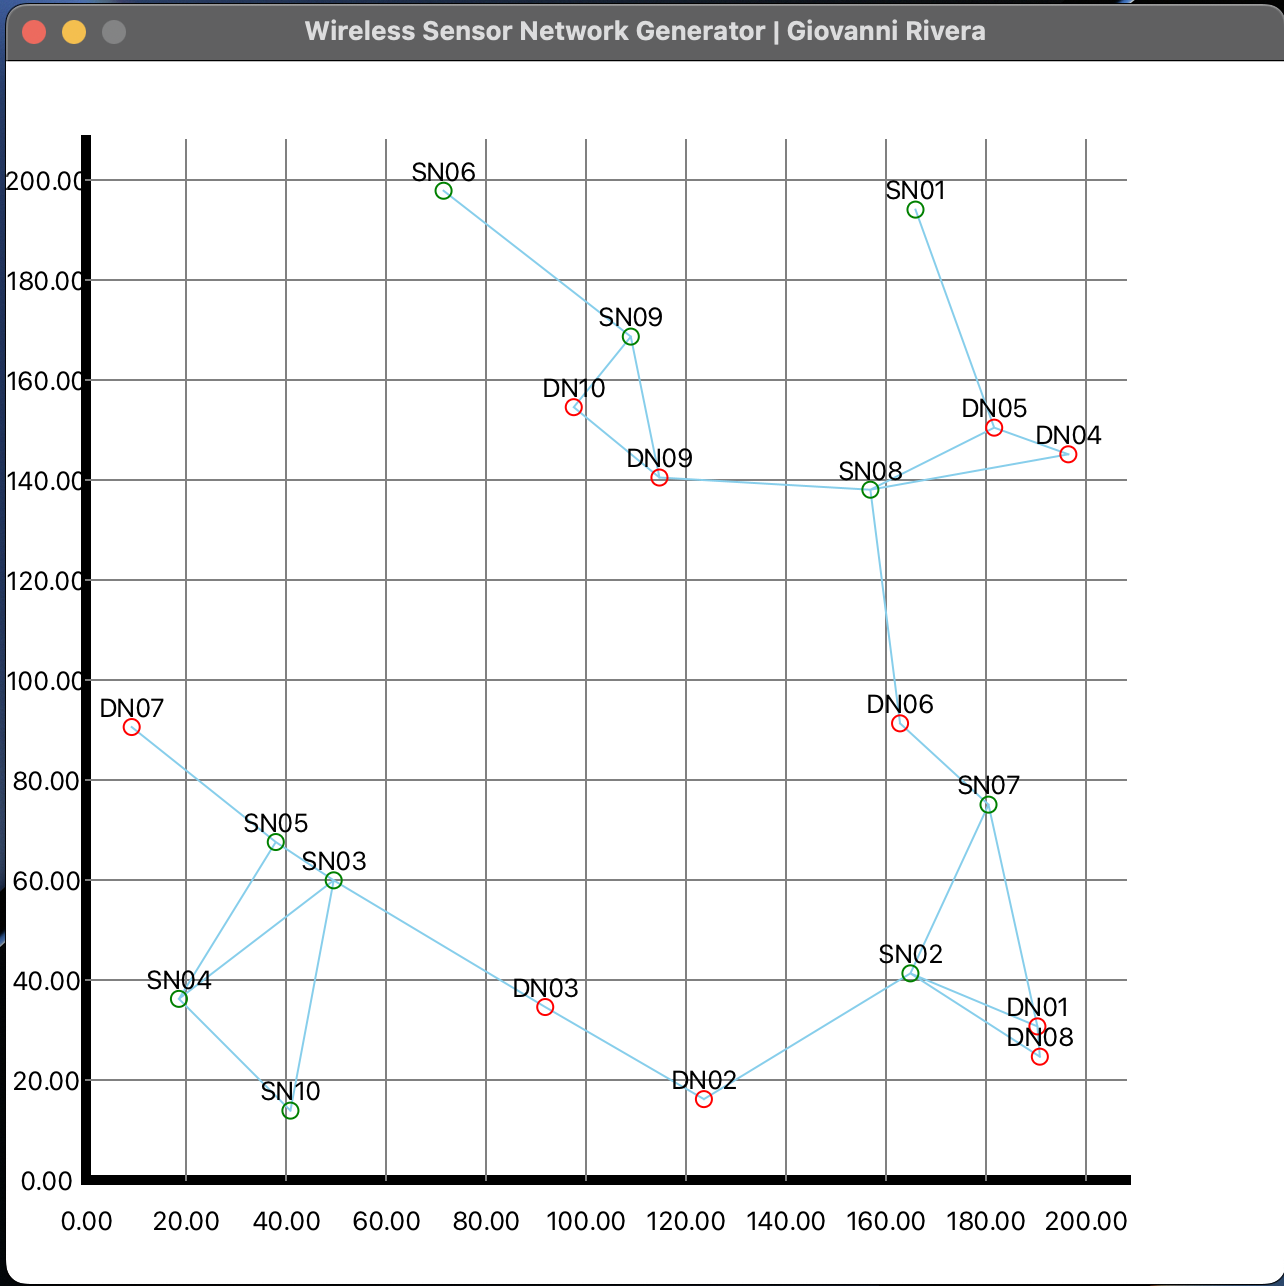Image resolution: width=1284 pixels, height=1286 pixels.
Task: Select the SN07 sensor node
Action: coord(988,805)
